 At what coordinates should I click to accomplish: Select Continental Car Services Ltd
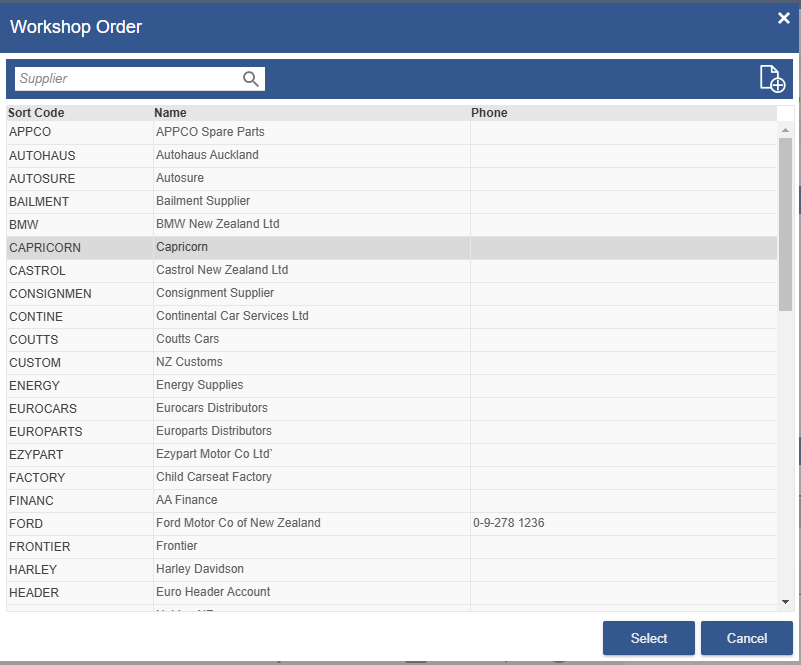click(x=312, y=316)
